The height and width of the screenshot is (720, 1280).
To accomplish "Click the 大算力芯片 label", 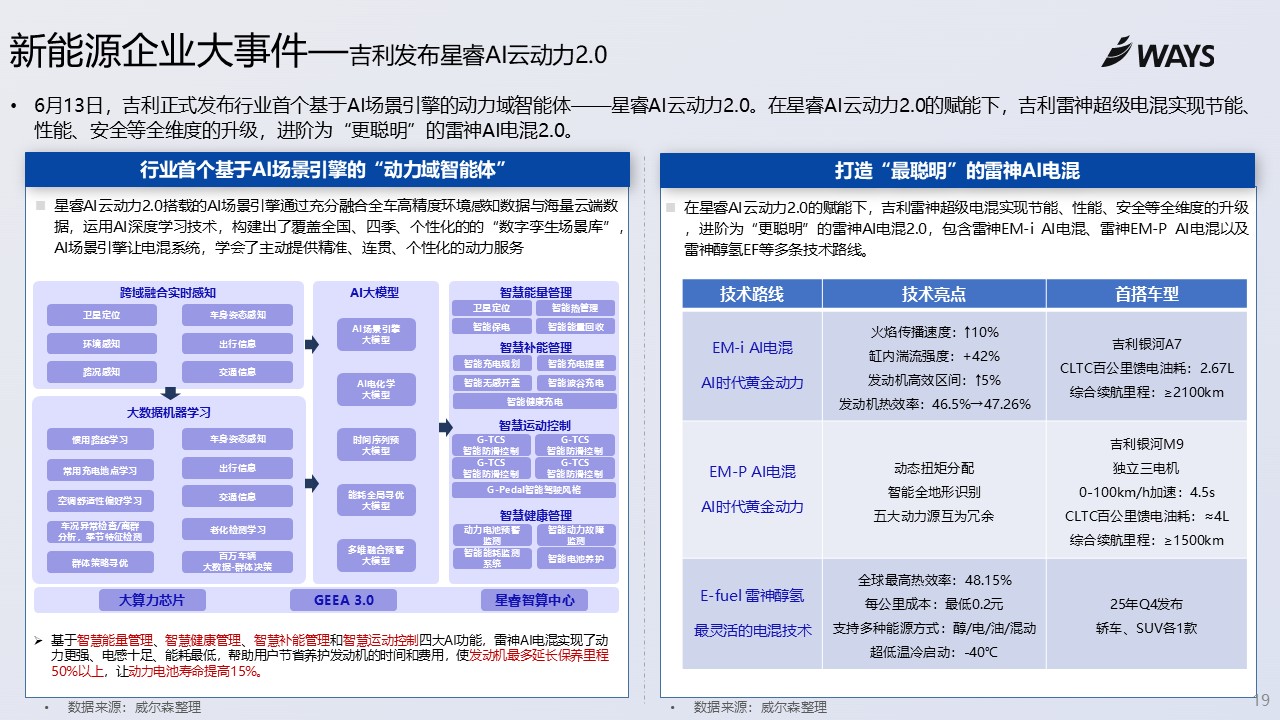I will click(152, 600).
